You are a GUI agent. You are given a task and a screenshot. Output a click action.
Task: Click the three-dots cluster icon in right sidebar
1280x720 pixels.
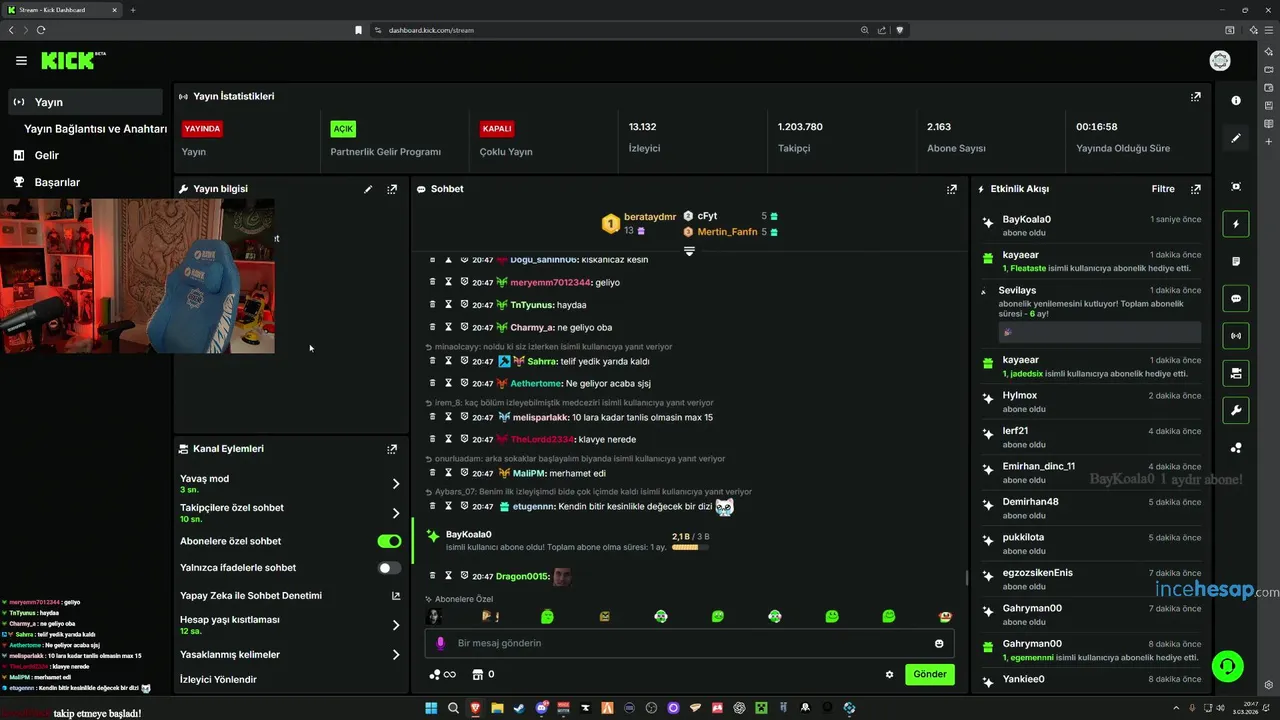(1236, 448)
